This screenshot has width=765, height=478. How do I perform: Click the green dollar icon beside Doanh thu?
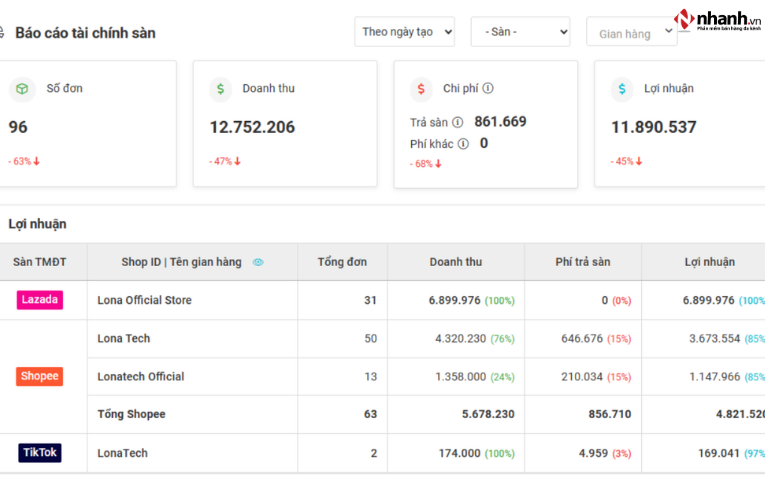pyautogui.click(x=221, y=89)
